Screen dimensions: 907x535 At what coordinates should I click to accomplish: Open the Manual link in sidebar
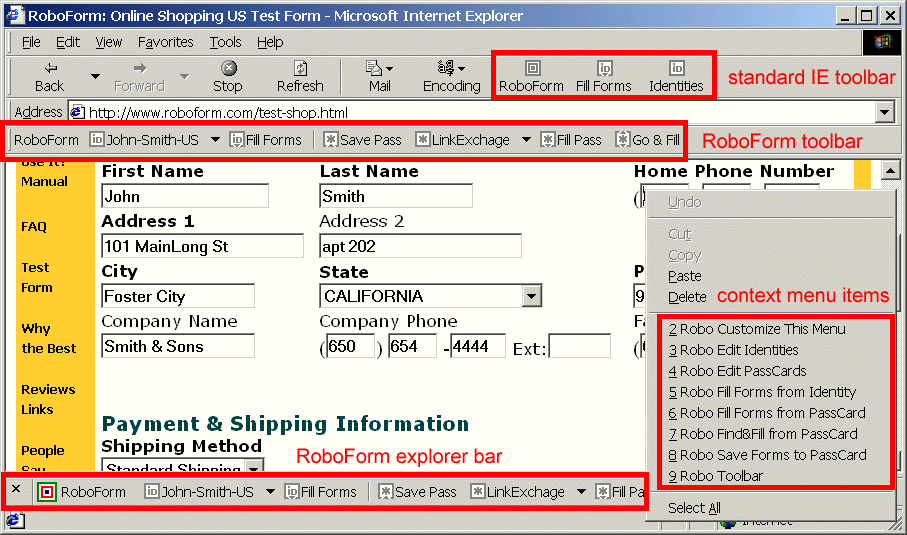click(x=44, y=182)
